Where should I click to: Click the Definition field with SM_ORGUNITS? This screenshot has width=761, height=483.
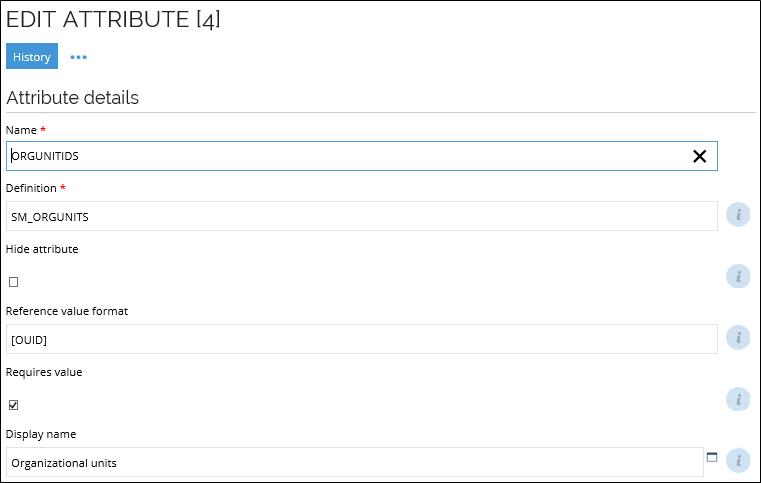[362, 217]
